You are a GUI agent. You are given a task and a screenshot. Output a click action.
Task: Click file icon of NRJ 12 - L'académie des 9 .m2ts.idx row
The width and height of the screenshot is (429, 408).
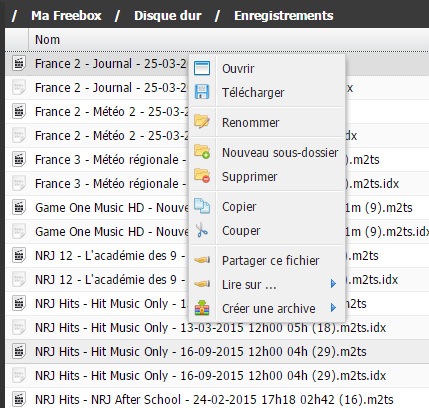(x=19, y=279)
